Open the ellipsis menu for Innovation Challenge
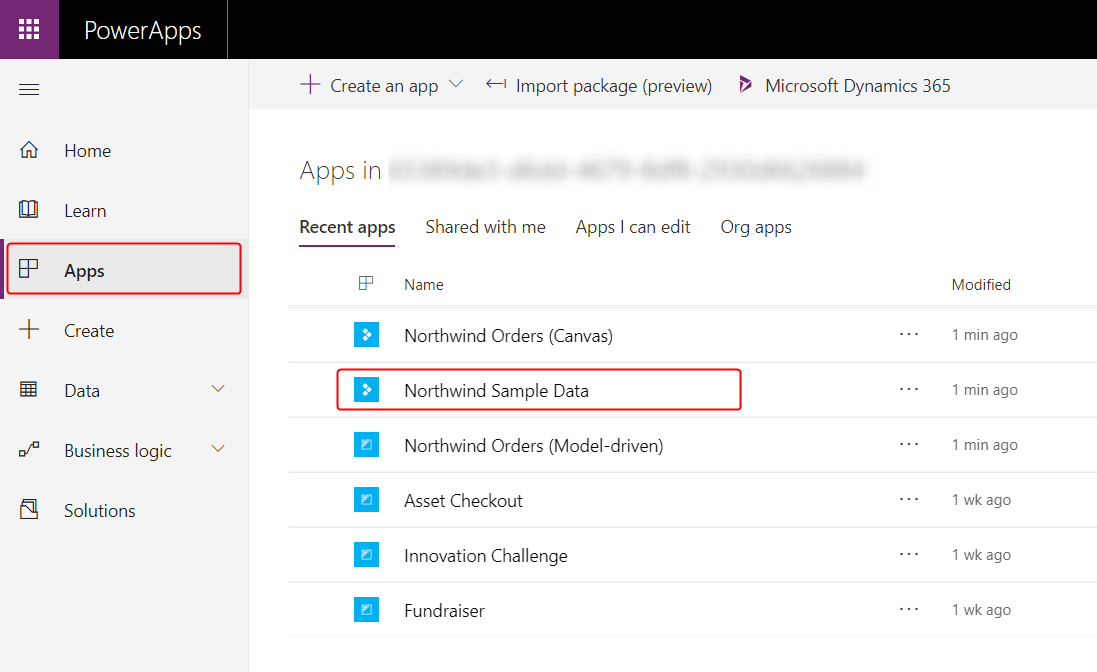 [x=908, y=554]
